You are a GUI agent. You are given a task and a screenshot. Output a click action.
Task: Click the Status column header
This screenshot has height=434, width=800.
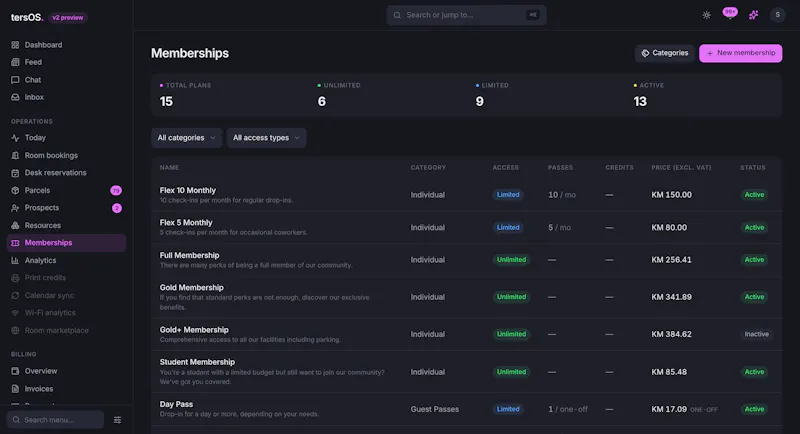click(x=753, y=167)
